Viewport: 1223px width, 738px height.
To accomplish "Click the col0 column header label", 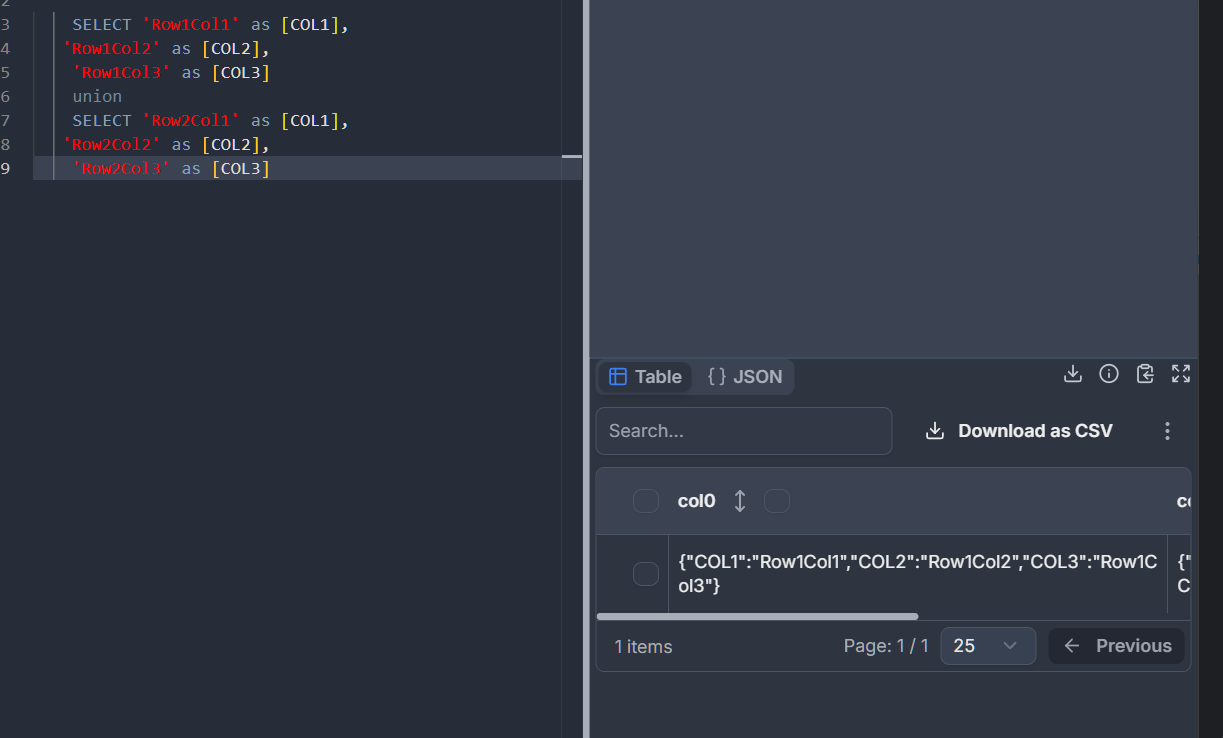I will coord(697,501).
